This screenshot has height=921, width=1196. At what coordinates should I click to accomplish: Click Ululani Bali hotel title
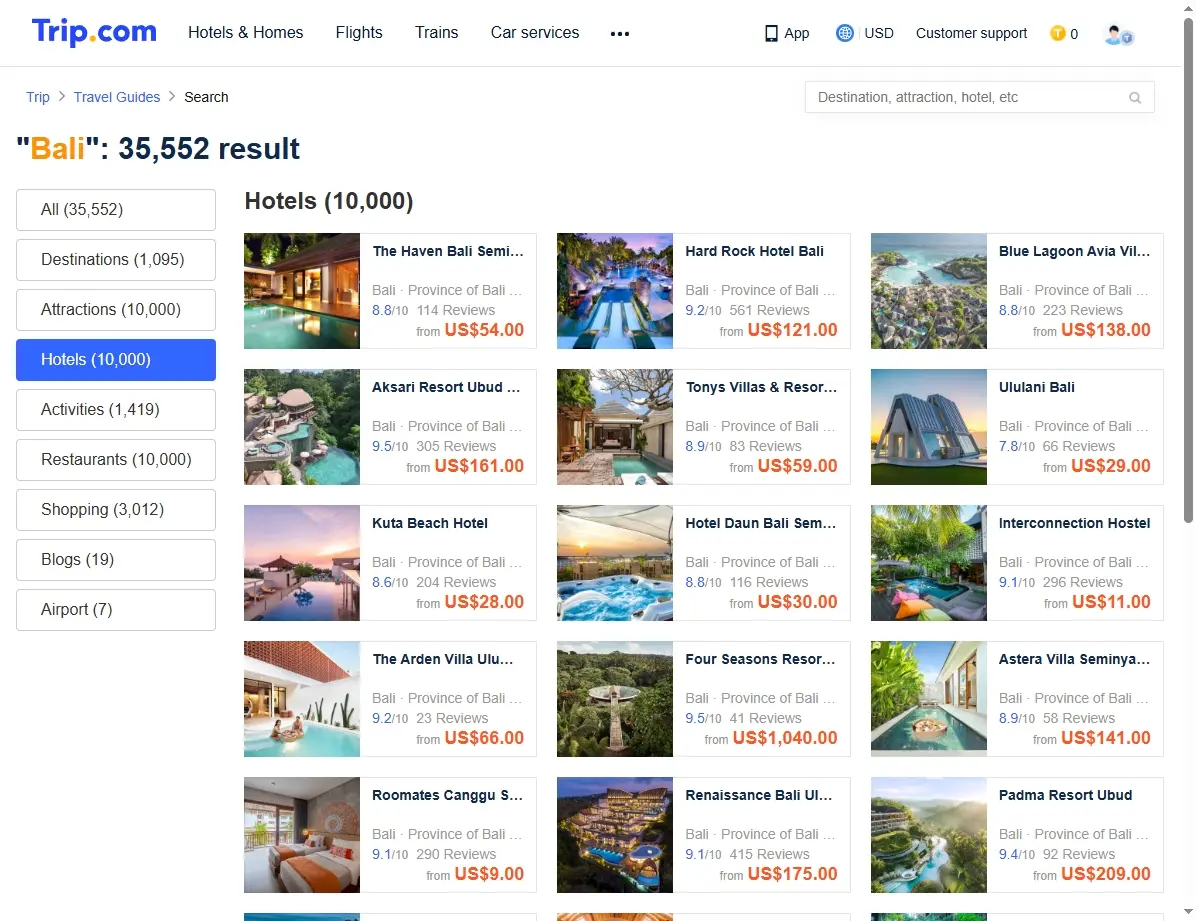(1037, 387)
